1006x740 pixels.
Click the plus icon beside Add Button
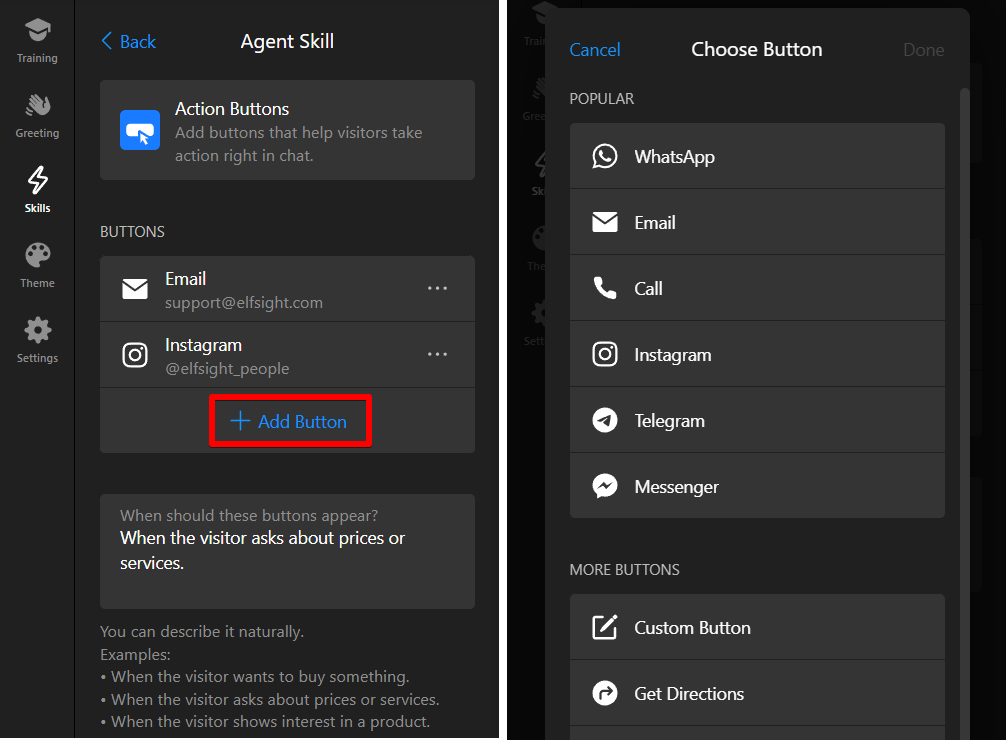pyautogui.click(x=240, y=421)
